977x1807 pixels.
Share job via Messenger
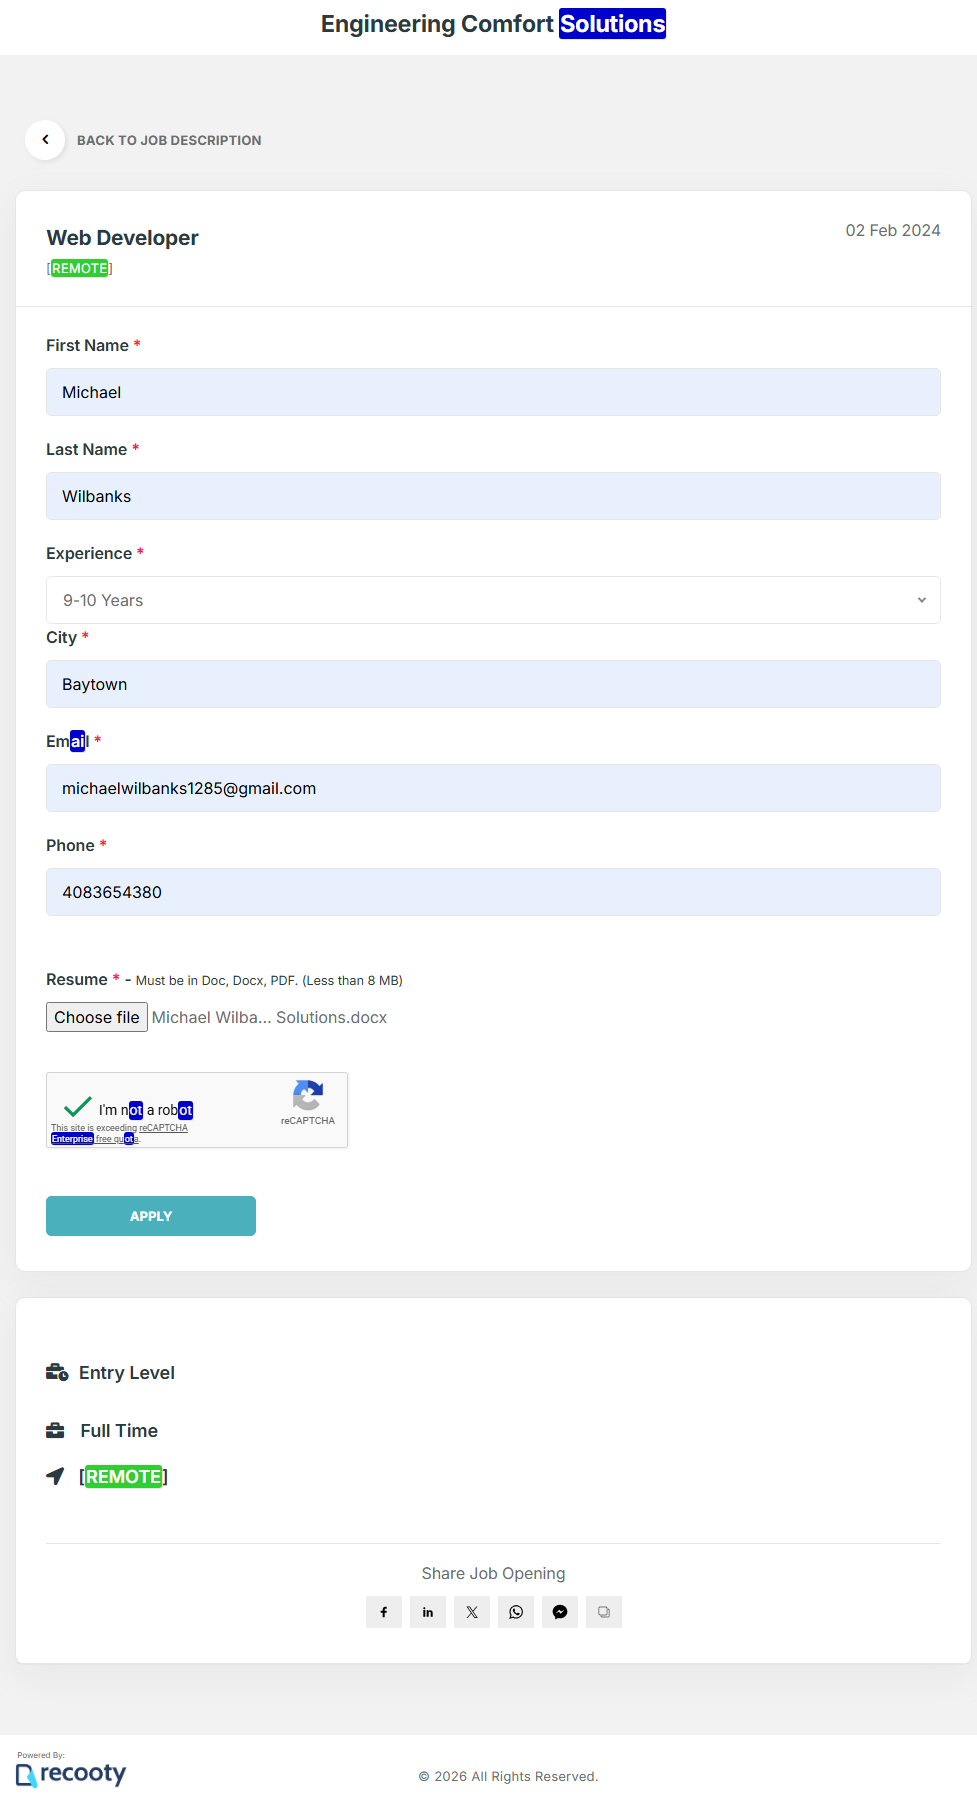pos(560,1612)
